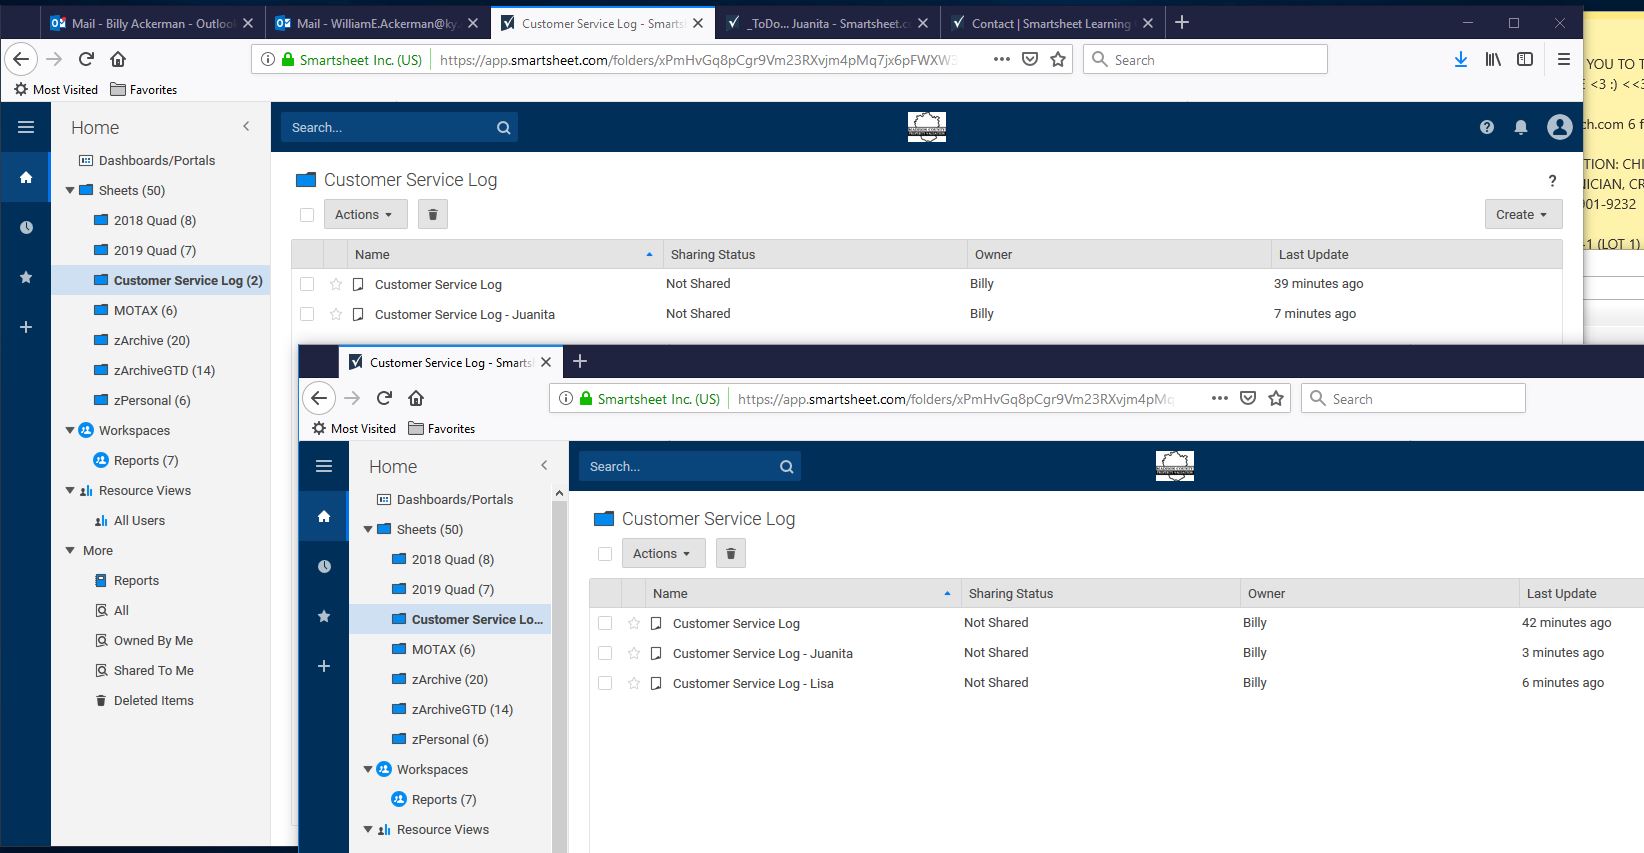Check Customer Service Log row in front window
The width and height of the screenshot is (1644, 853).
pos(605,623)
